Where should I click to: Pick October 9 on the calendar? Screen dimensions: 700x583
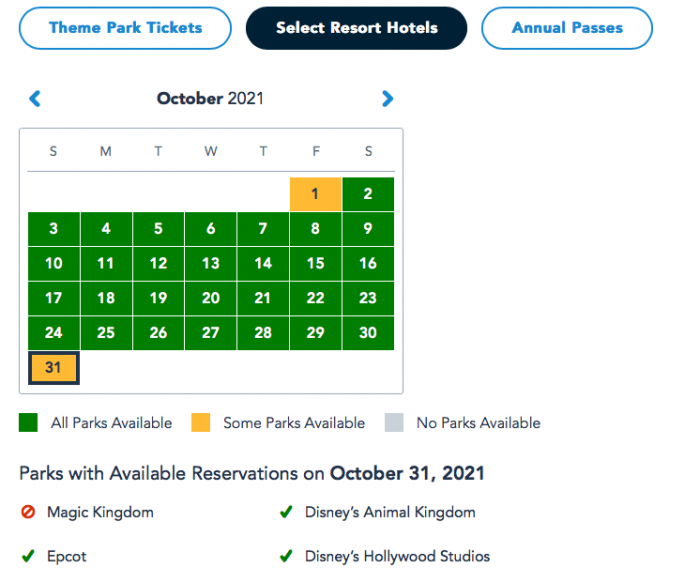click(x=368, y=228)
